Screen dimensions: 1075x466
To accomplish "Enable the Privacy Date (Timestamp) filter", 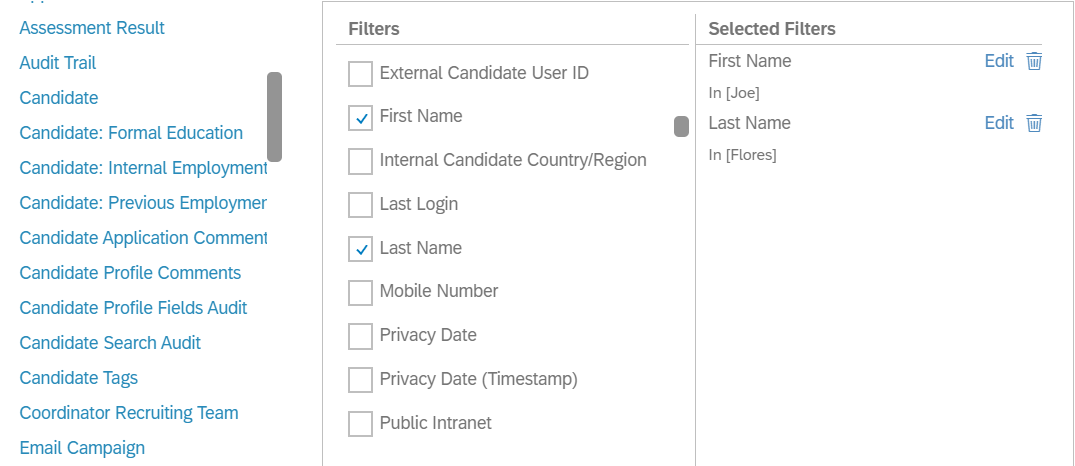I will click(x=361, y=380).
